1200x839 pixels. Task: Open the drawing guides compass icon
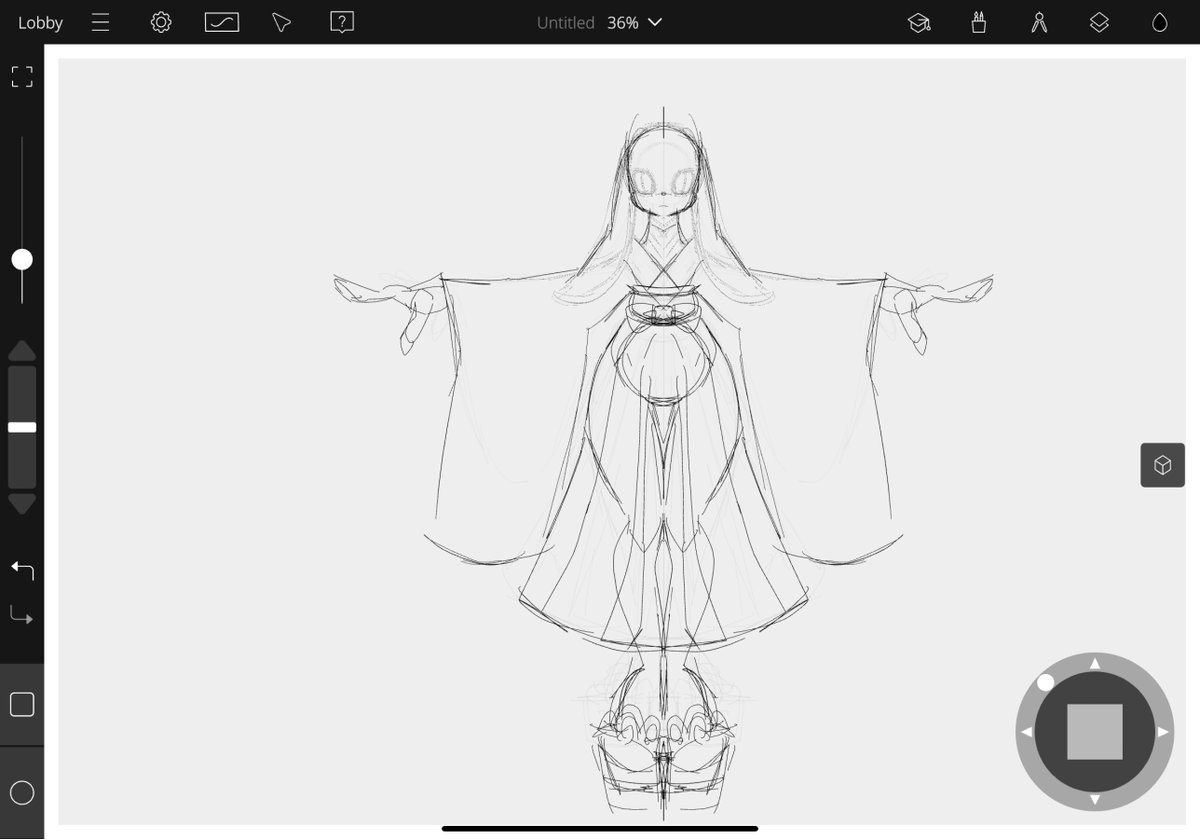click(x=1039, y=22)
